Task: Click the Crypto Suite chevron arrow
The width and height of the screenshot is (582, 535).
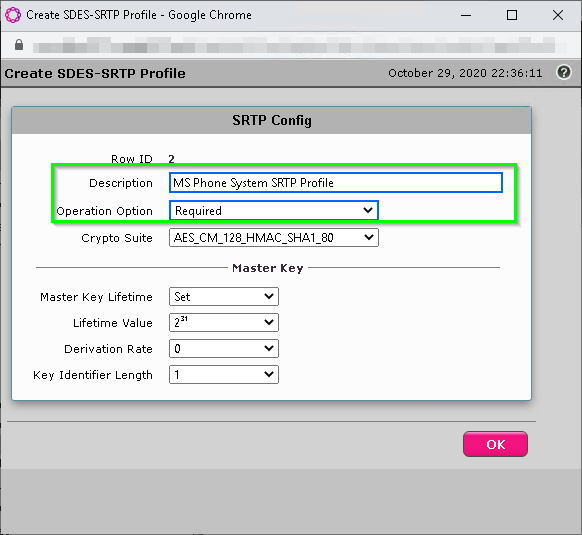Action: pyautogui.click(x=369, y=237)
